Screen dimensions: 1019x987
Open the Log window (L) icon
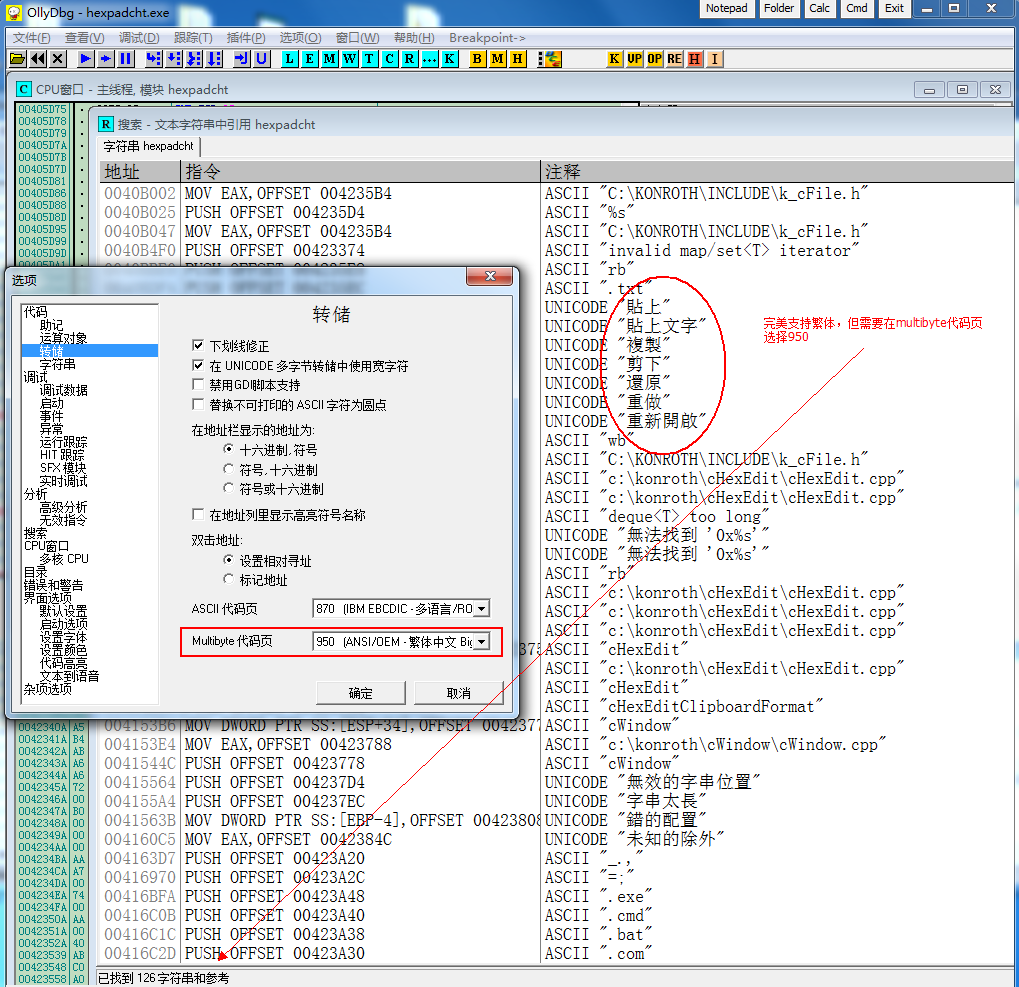289,59
